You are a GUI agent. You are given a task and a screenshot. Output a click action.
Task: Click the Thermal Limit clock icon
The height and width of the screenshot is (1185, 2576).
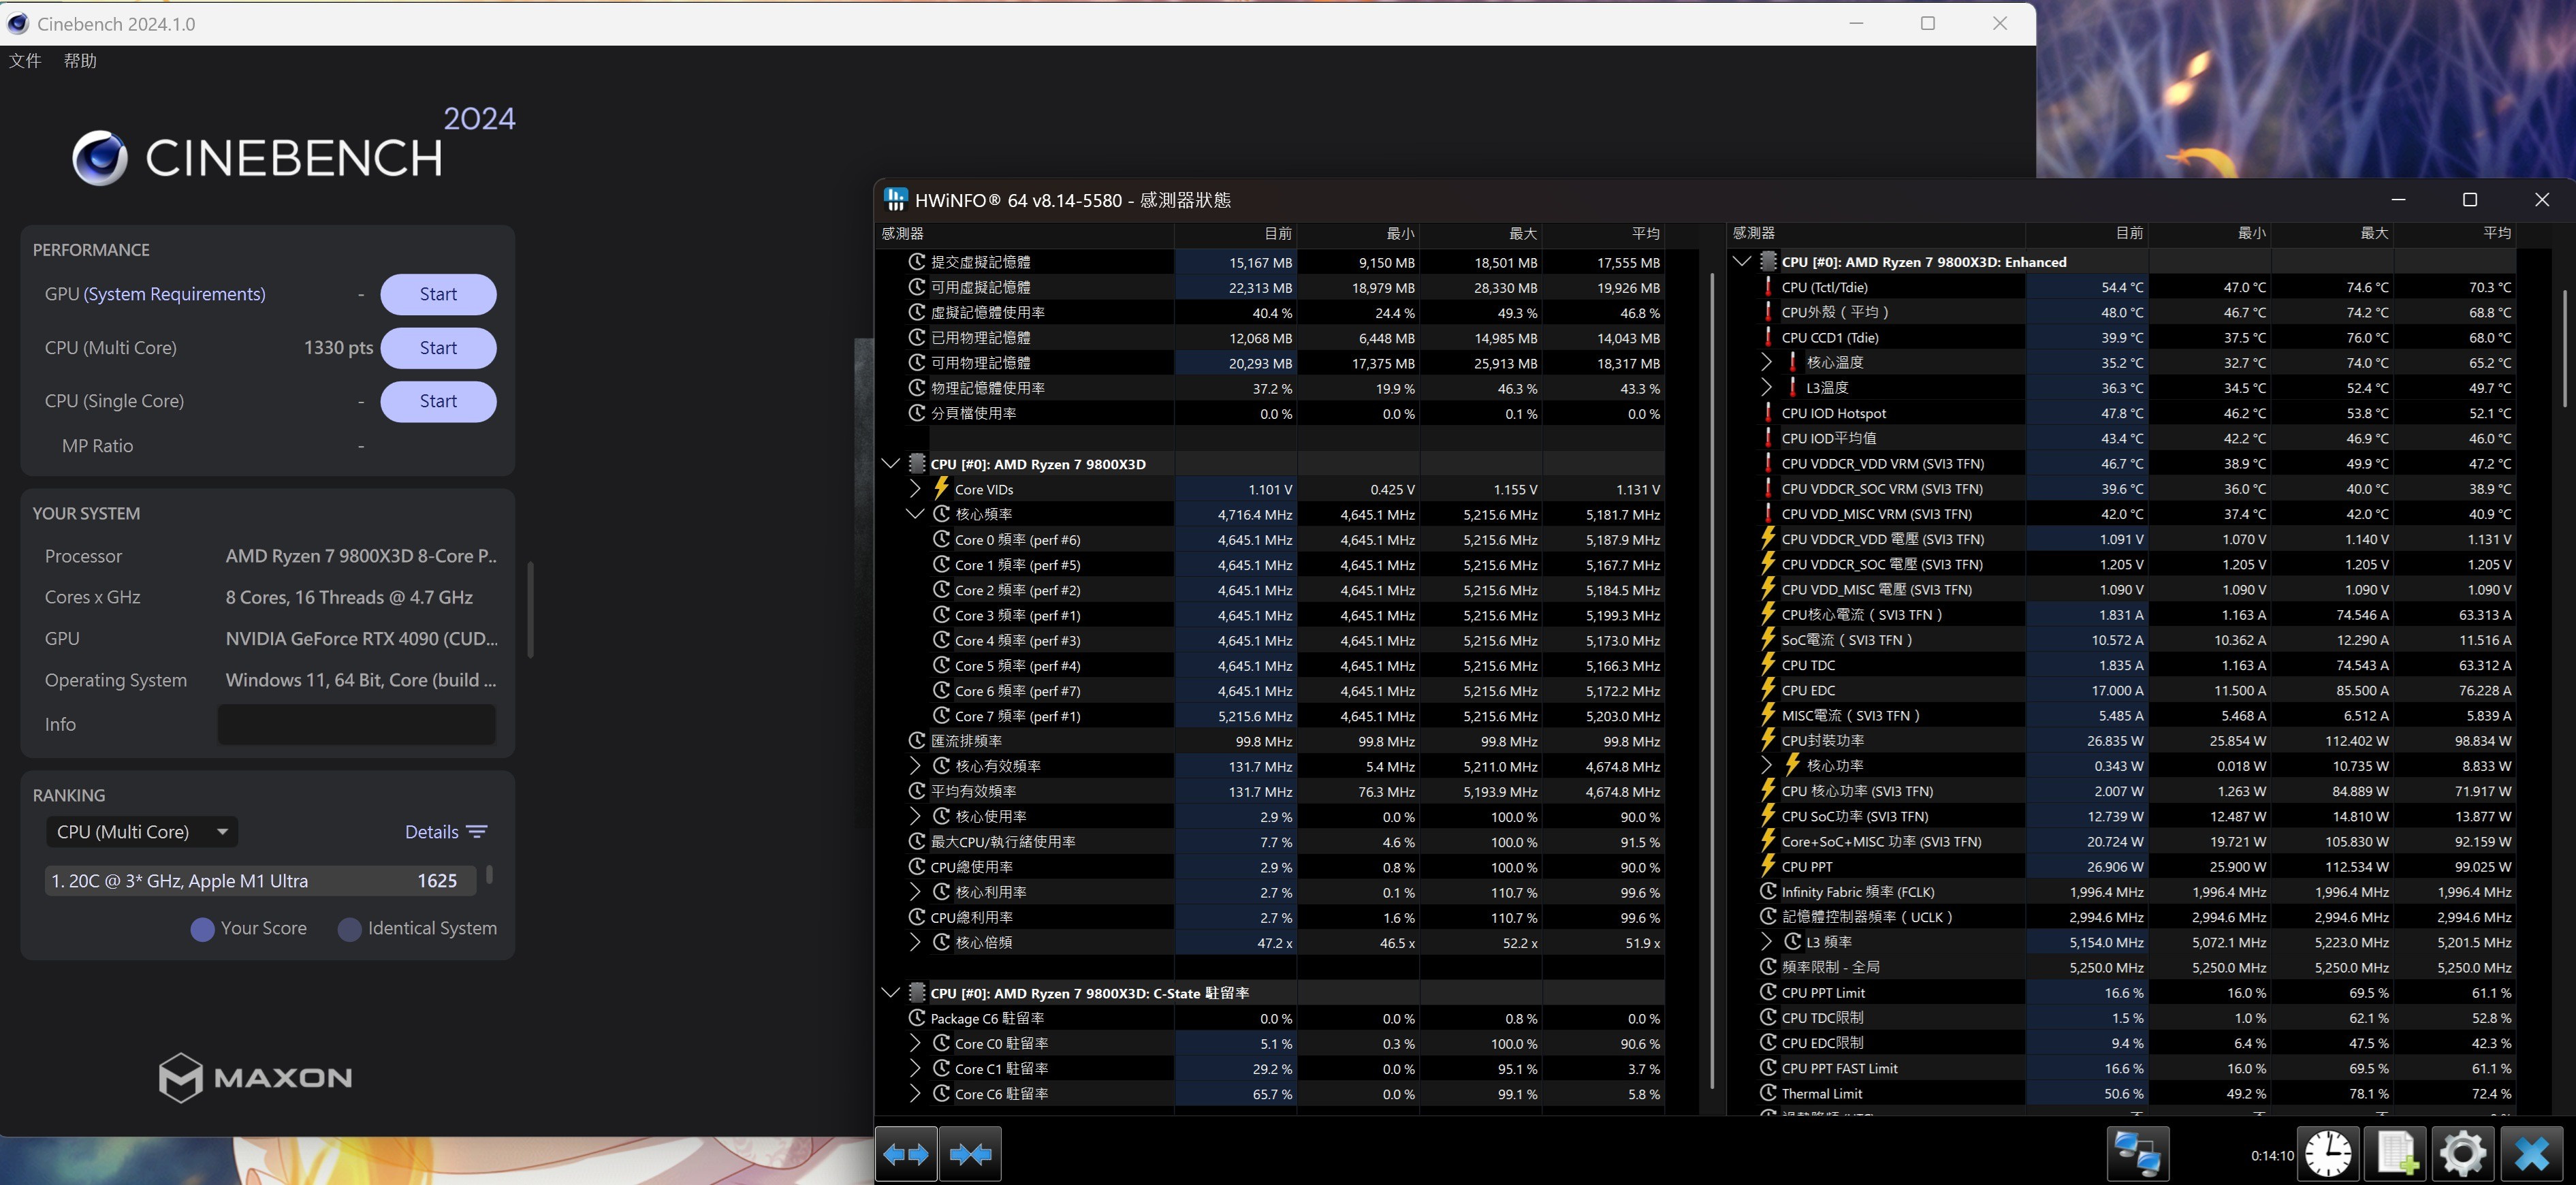1768,1093
